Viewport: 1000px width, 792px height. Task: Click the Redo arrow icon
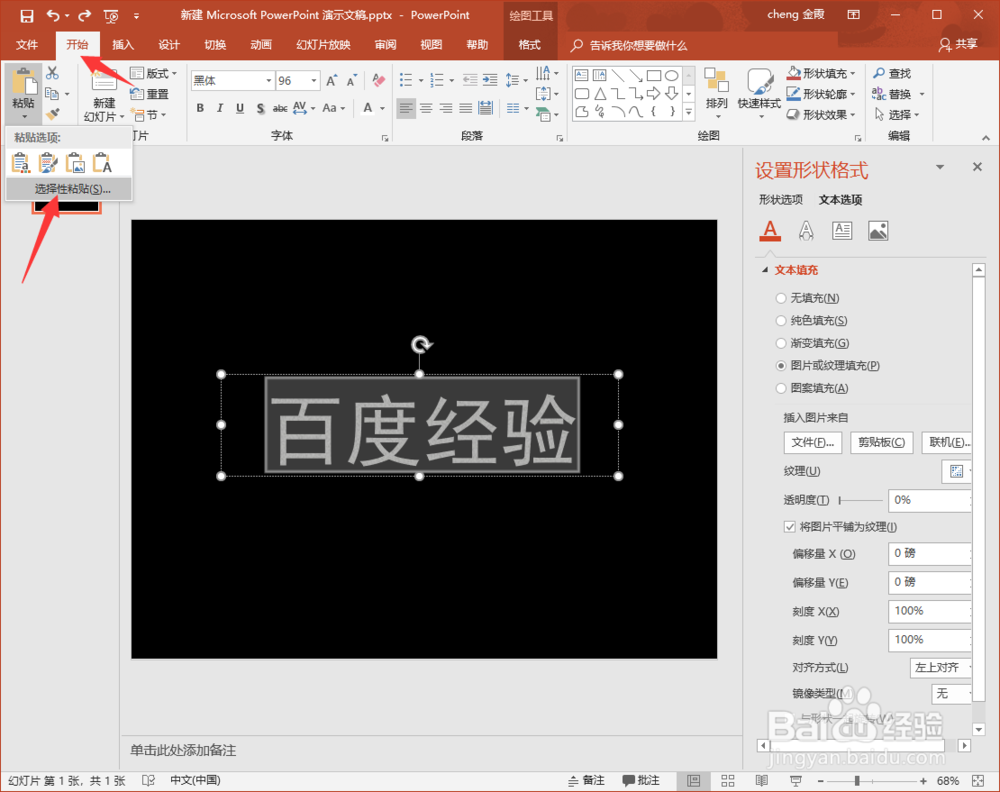84,15
